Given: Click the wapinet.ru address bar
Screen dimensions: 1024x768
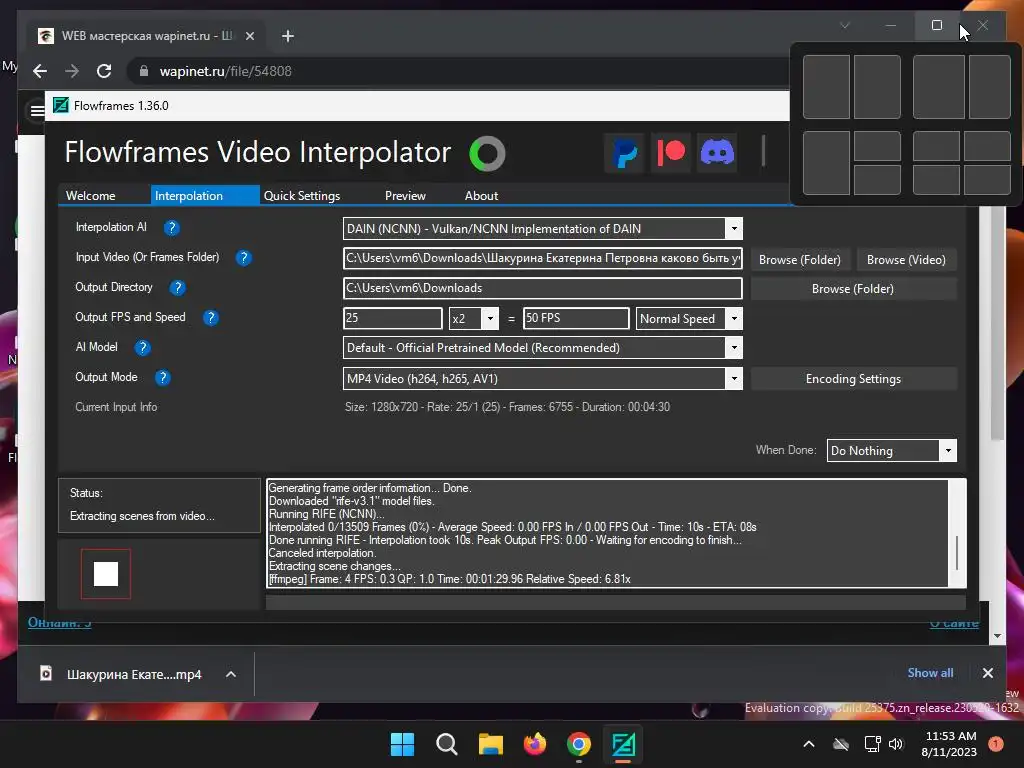Looking at the screenshot, I should [x=457, y=71].
